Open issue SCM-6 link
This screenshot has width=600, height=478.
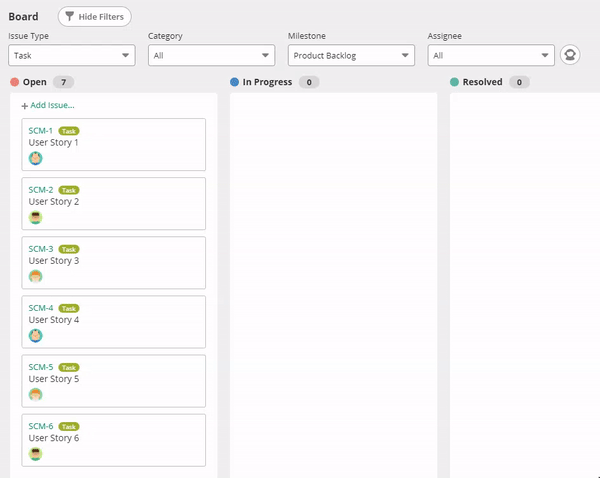click(x=41, y=426)
